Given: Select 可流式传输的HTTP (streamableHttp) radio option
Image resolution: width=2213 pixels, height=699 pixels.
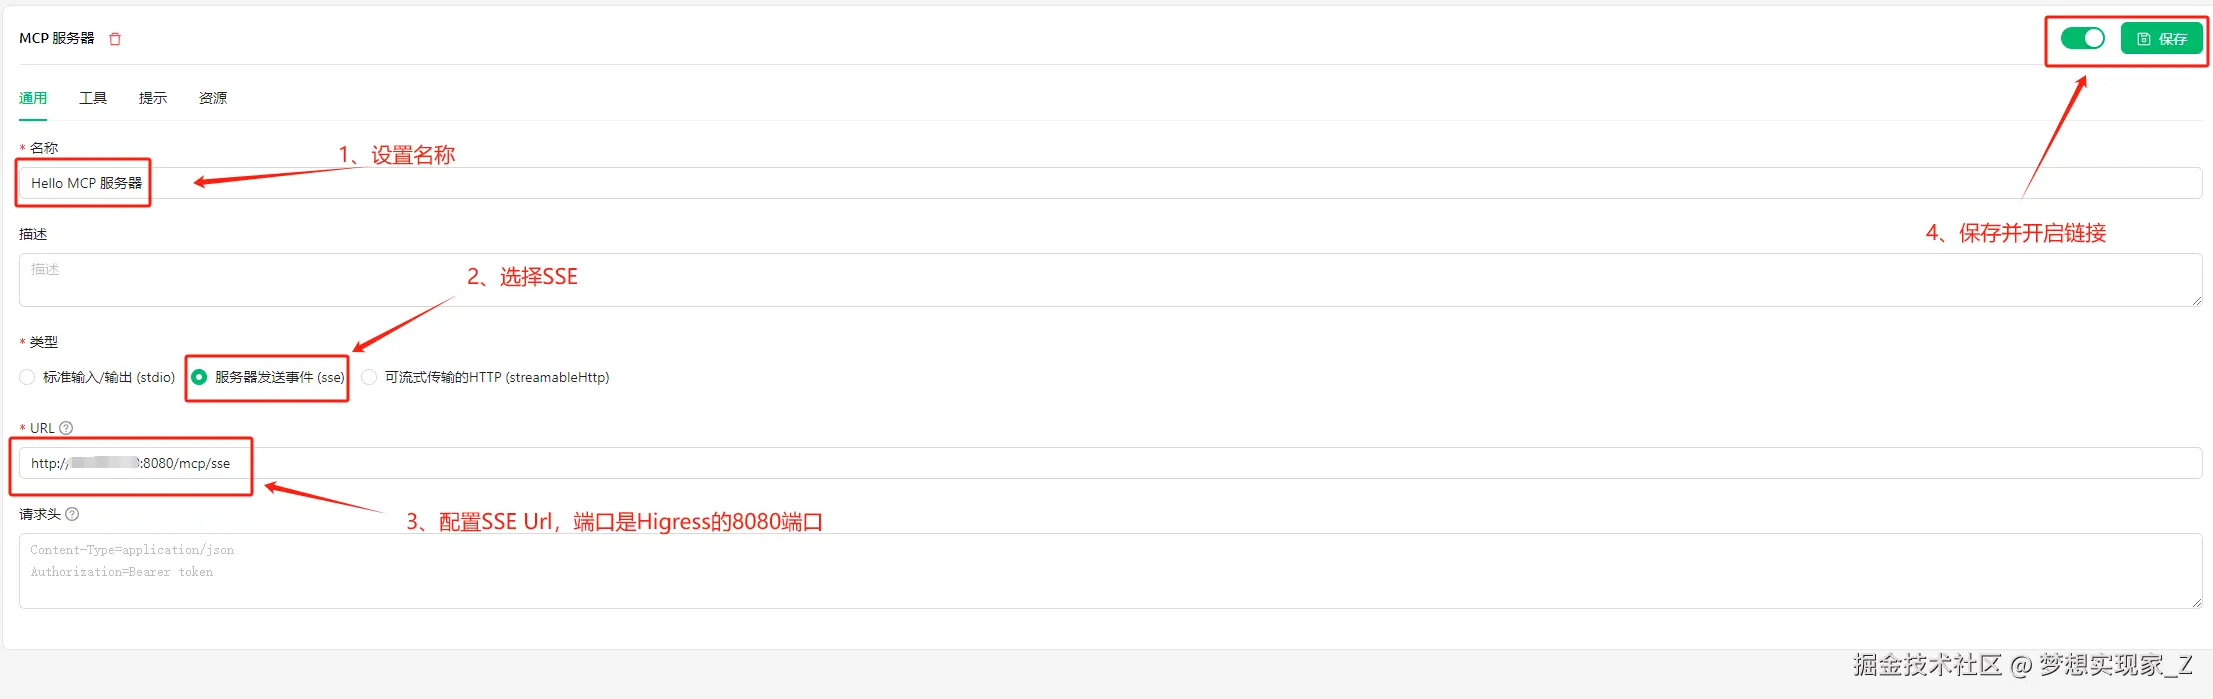Looking at the screenshot, I should coord(370,377).
